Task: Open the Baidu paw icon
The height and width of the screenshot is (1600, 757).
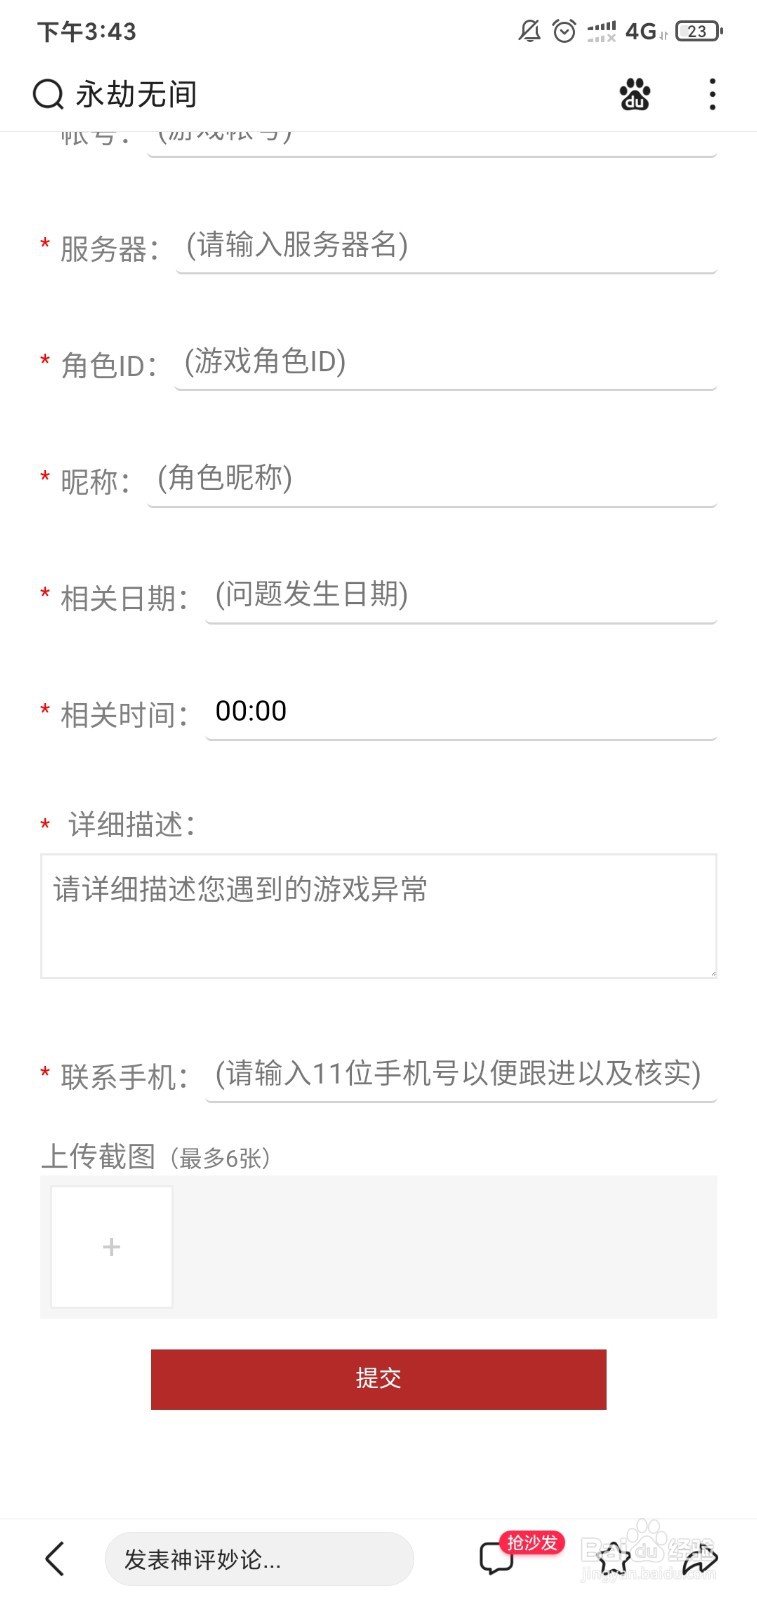Action: point(635,94)
